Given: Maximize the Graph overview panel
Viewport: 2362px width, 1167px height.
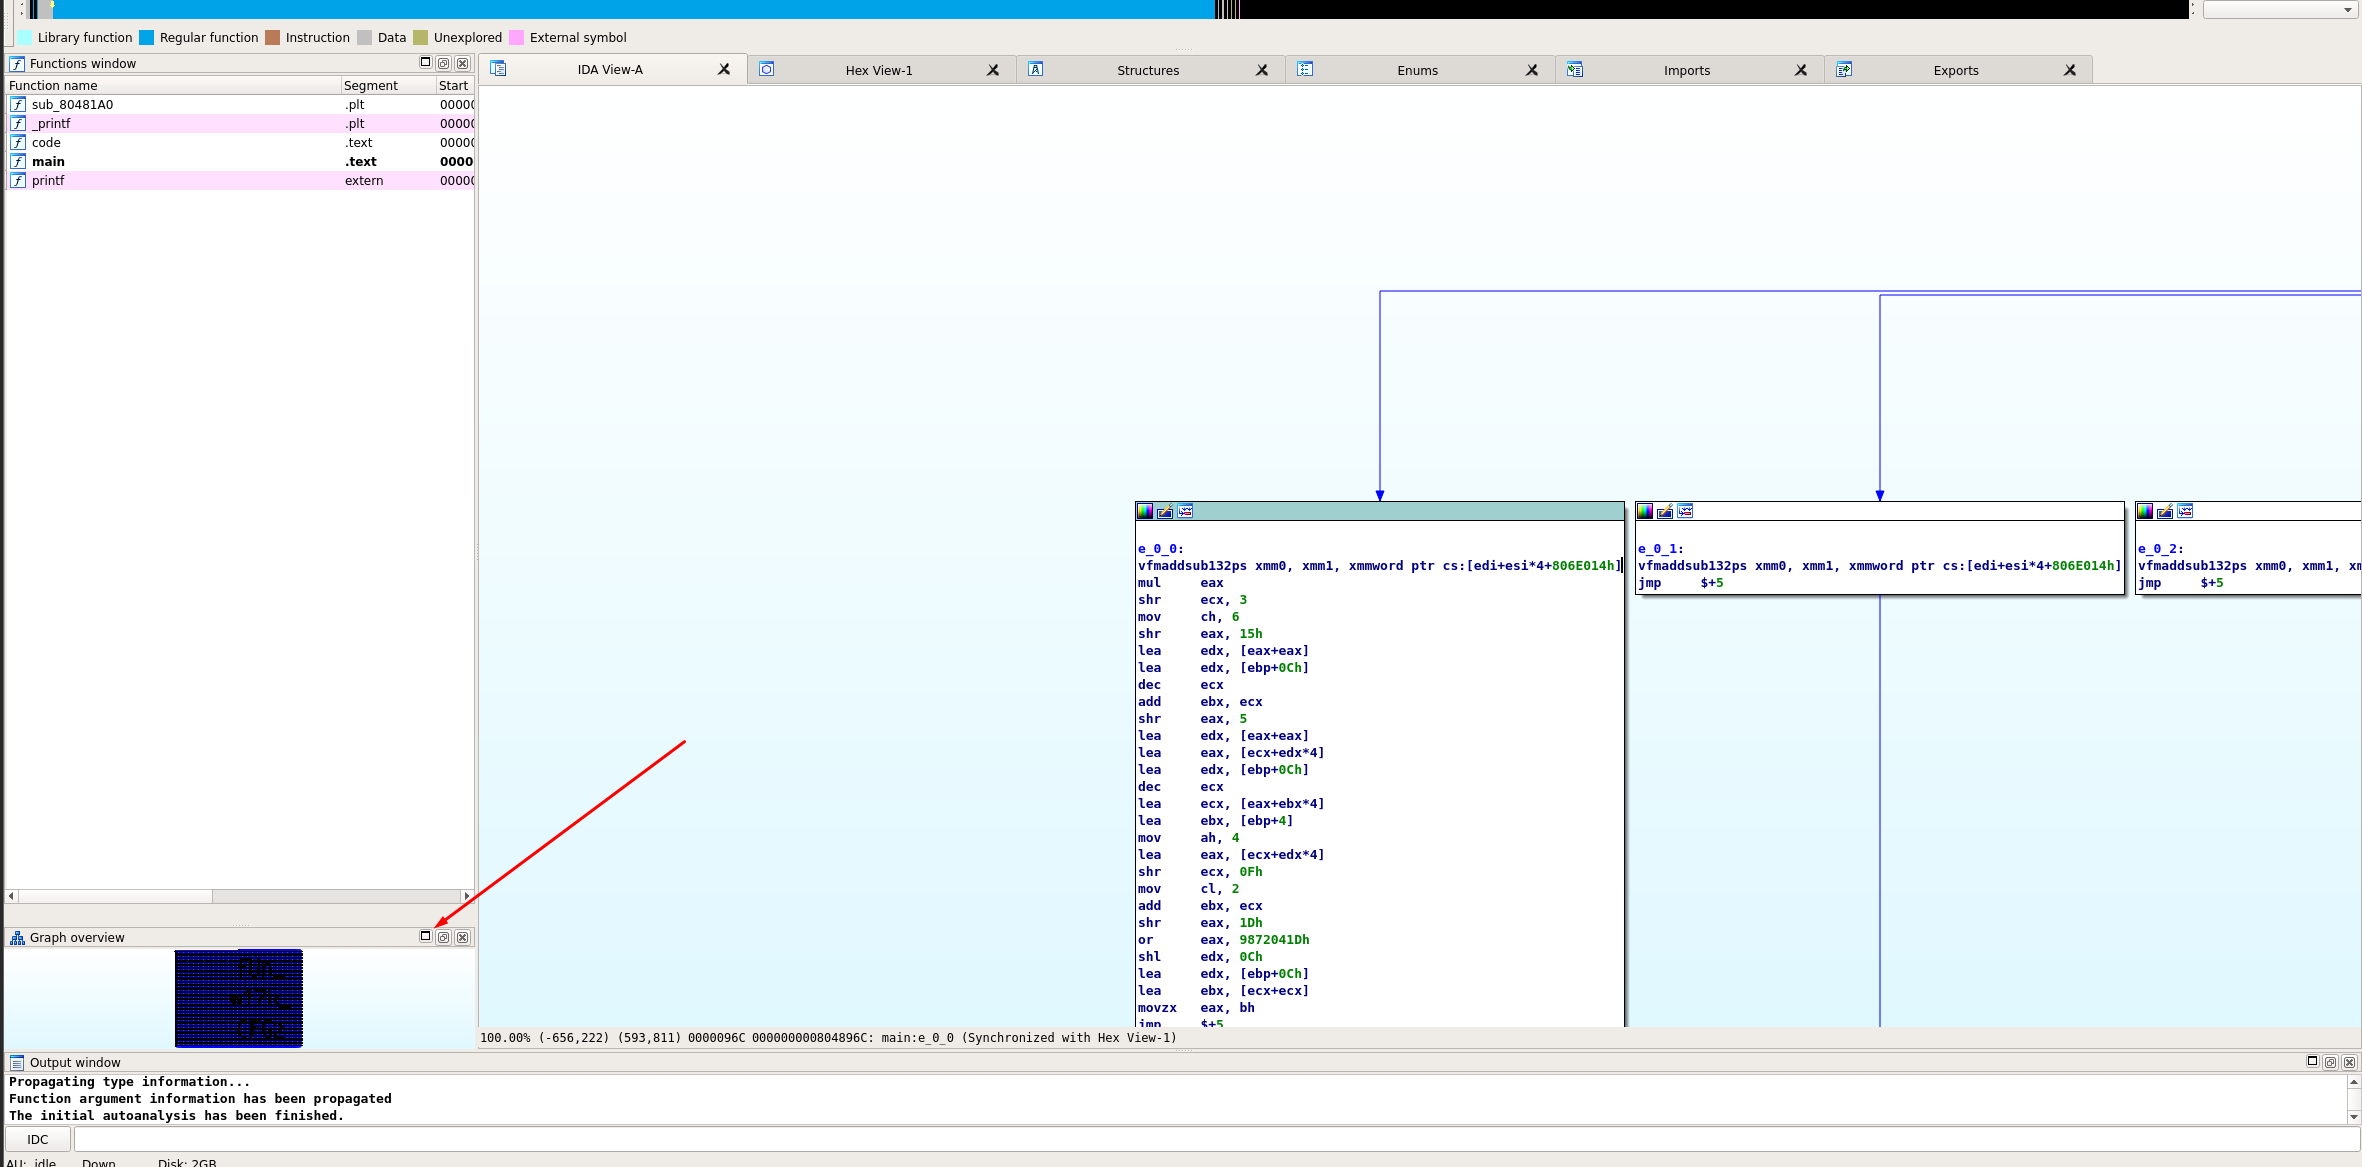Looking at the screenshot, I should pos(425,937).
